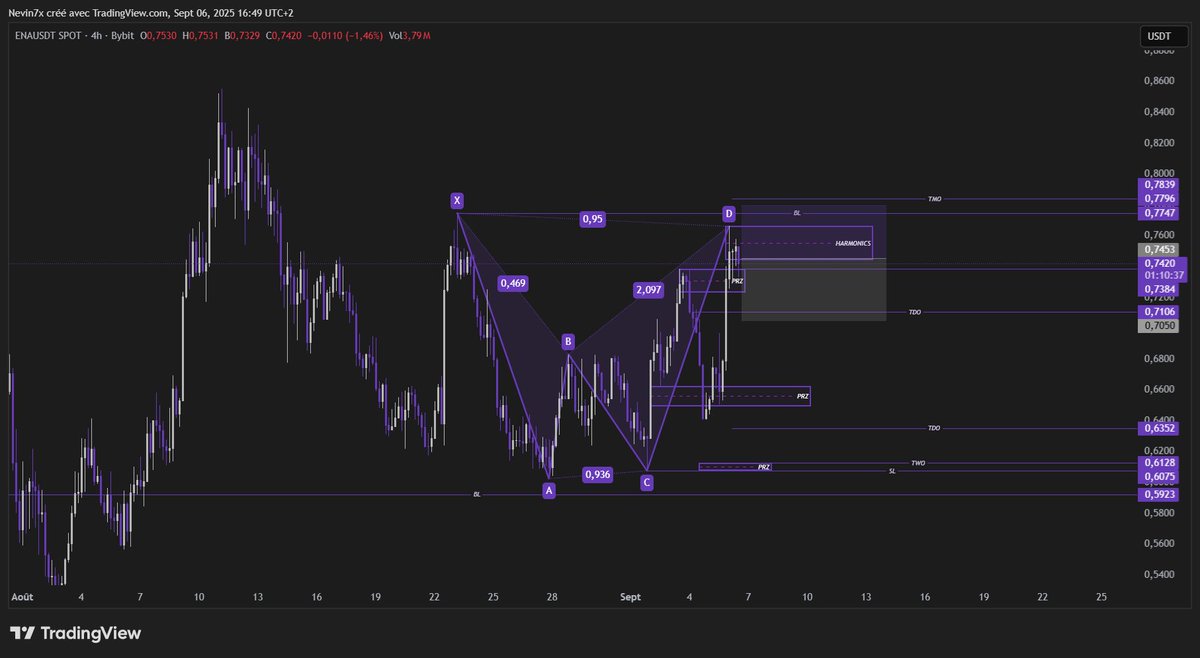Click the TradingView logo
The height and width of the screenshot is (658, 1200).
pos(75,633)
